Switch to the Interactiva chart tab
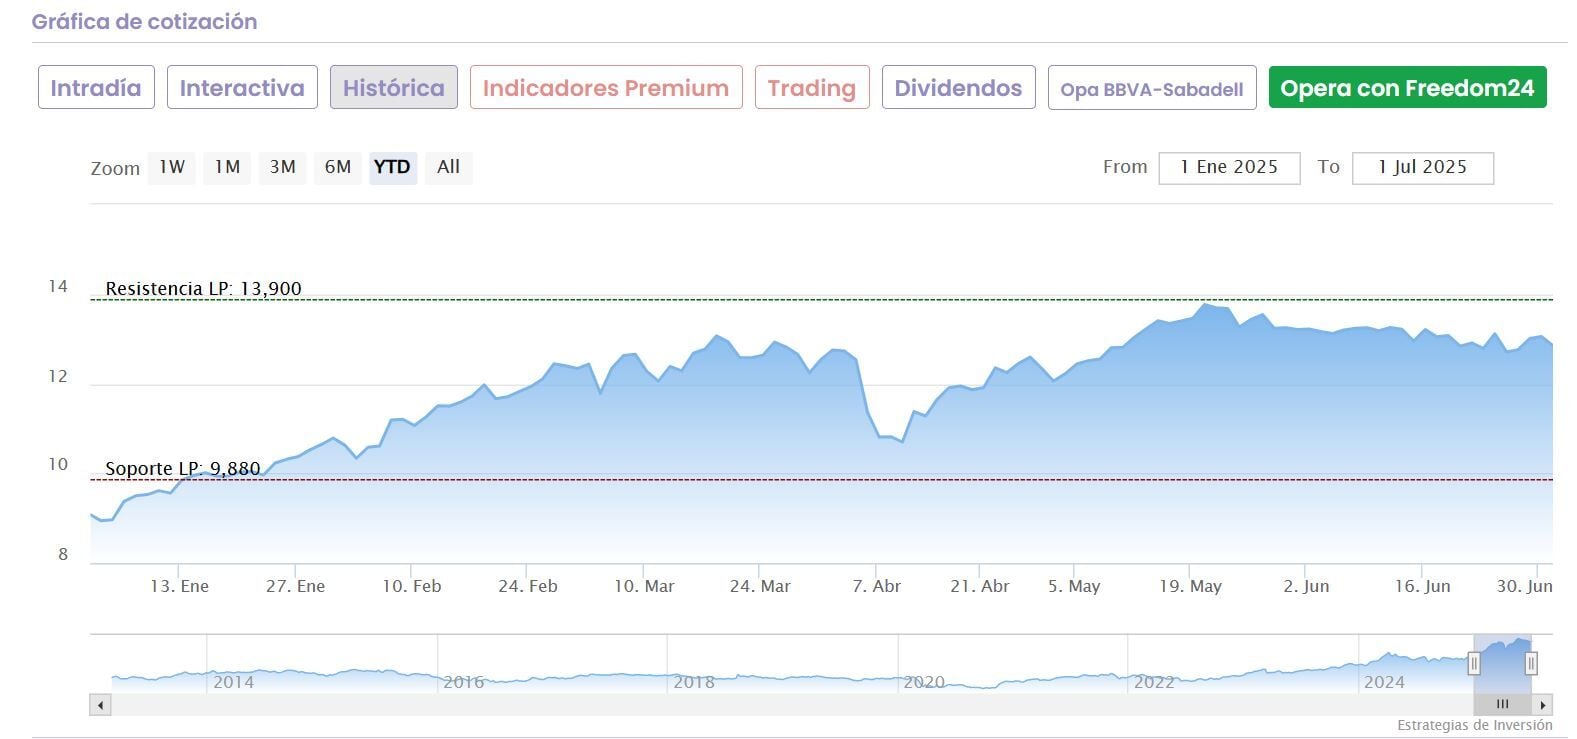This screenshot has width=1577, height=739. tap(242, 88)
